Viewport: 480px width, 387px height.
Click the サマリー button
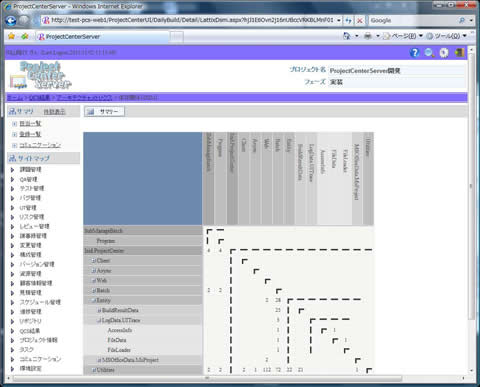104,111
